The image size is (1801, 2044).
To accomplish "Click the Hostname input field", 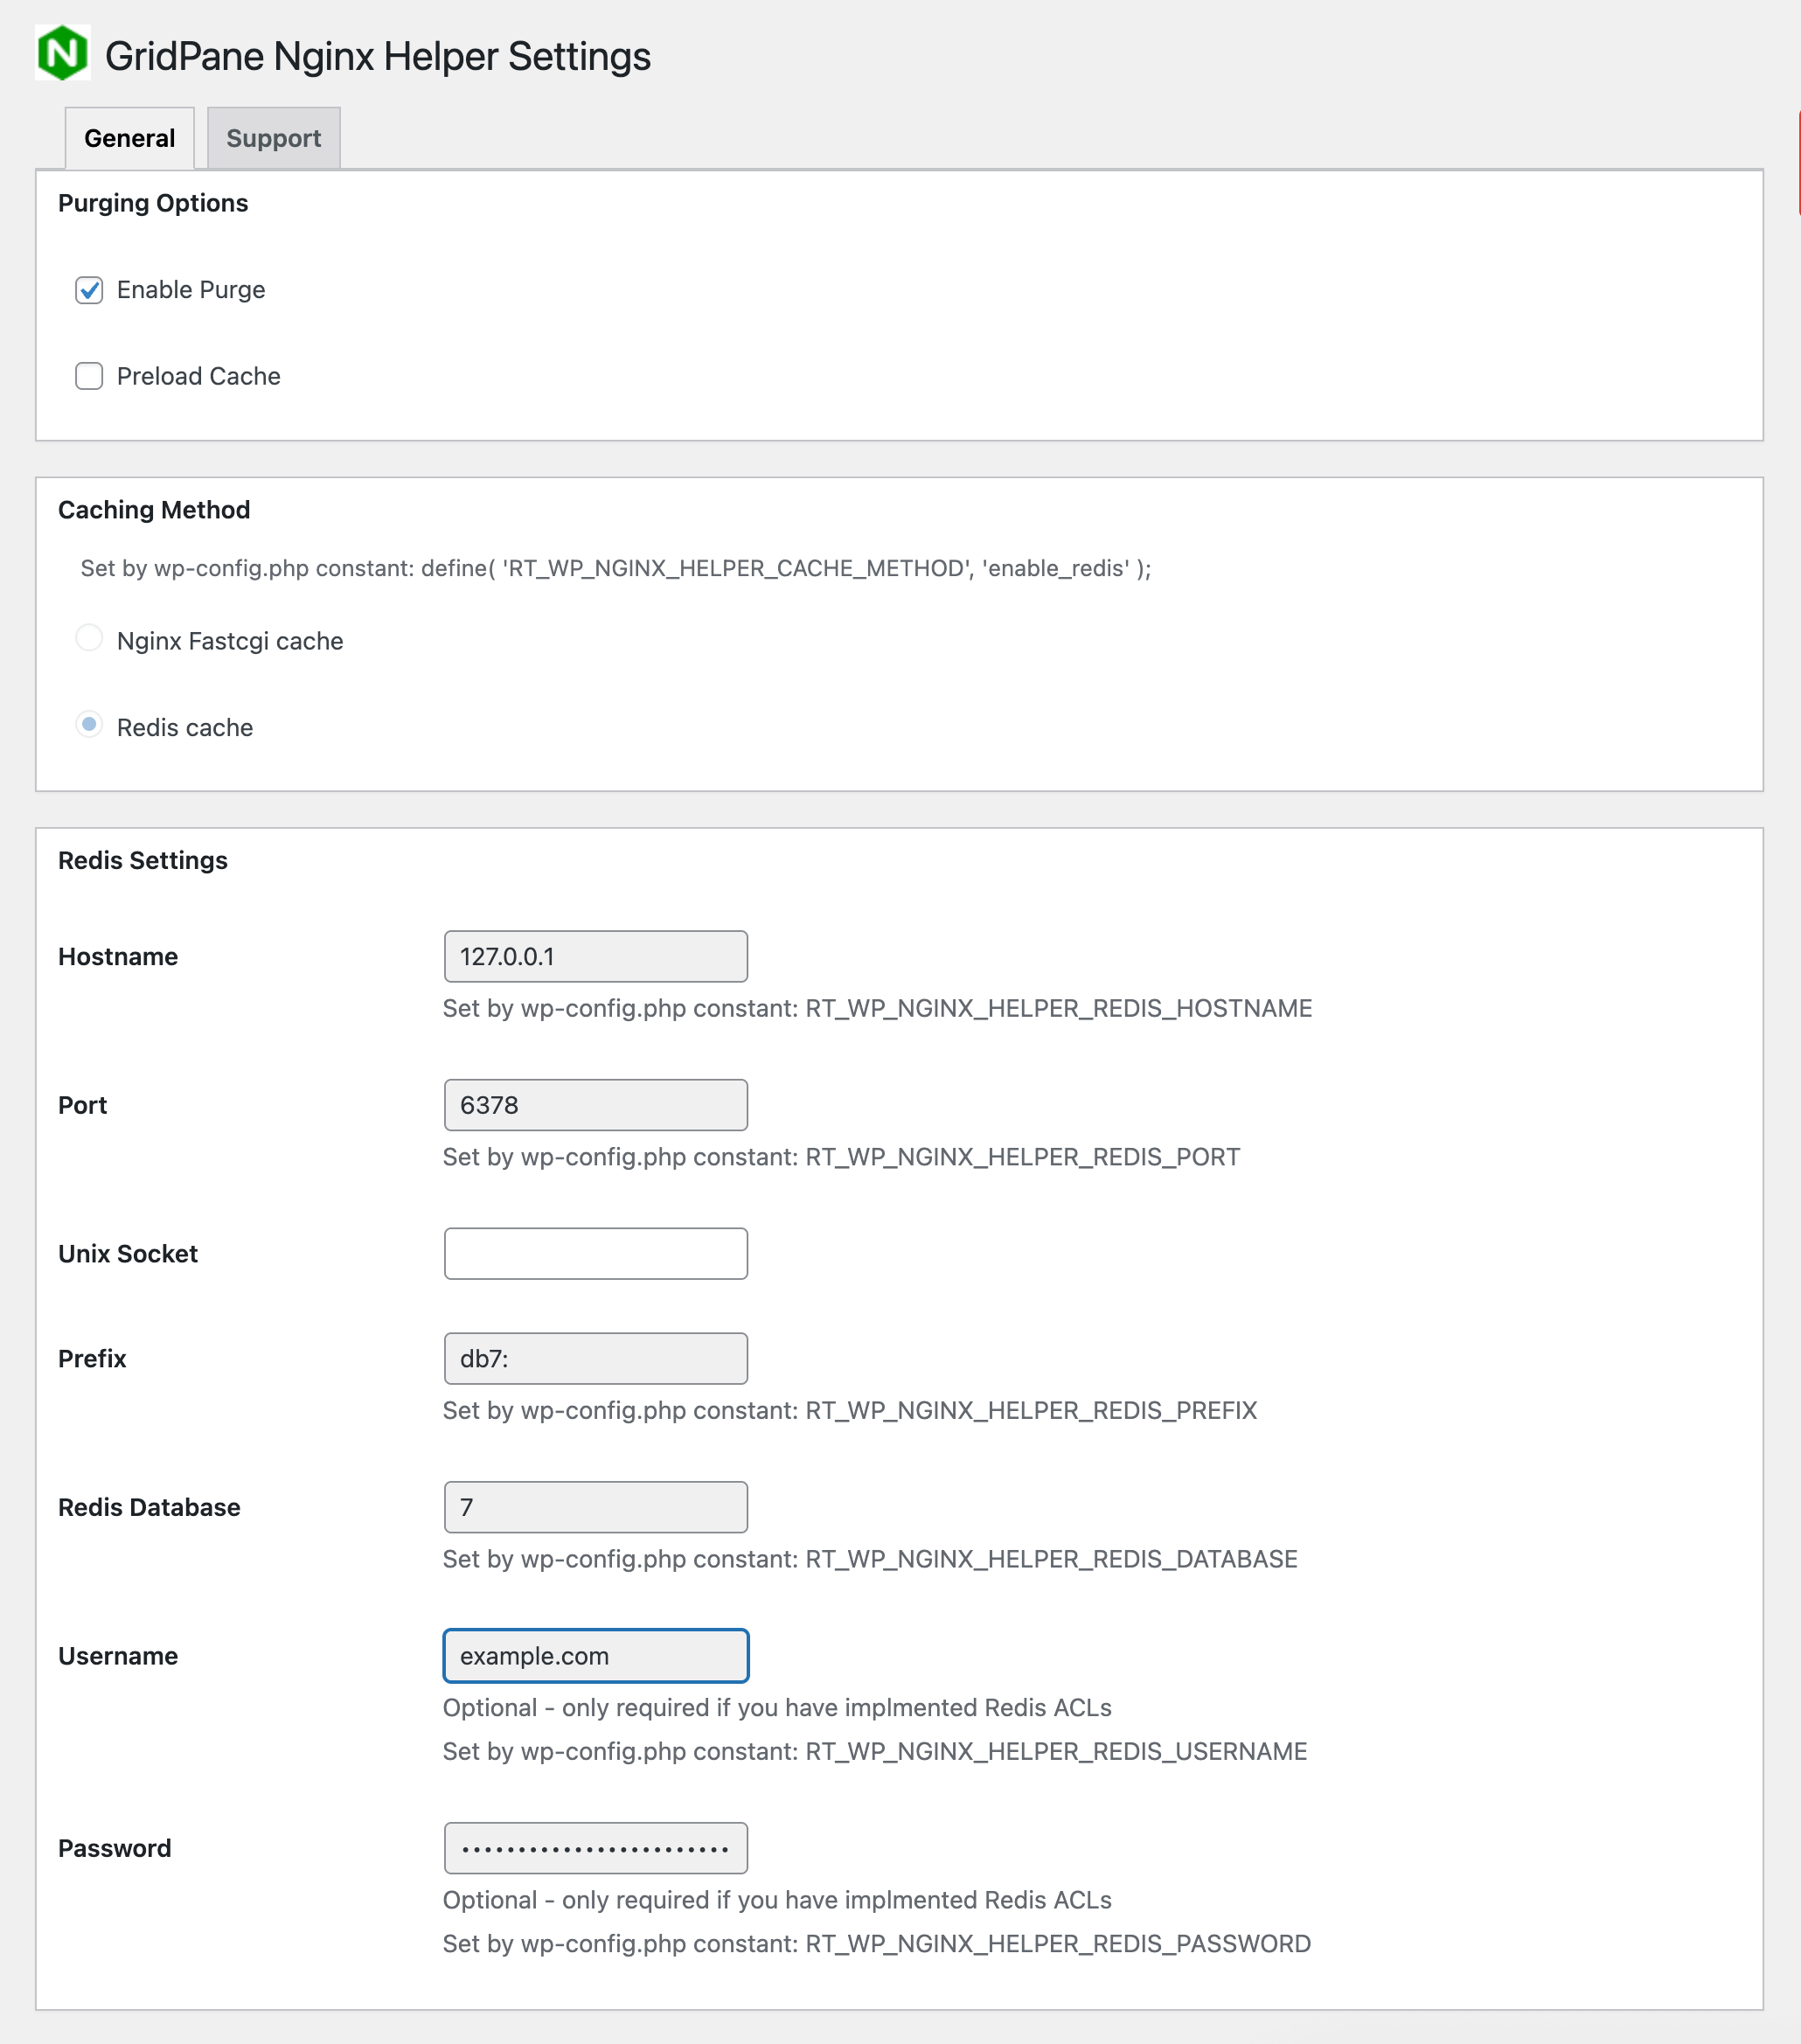I will point(595,956).
